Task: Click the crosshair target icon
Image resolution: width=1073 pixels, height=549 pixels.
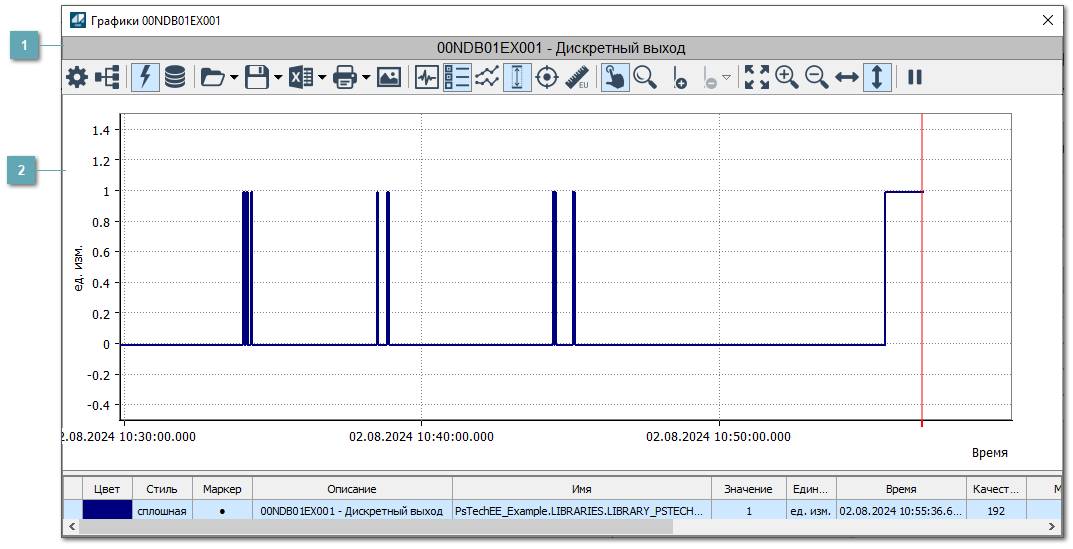Action: (x=547, y=77)
